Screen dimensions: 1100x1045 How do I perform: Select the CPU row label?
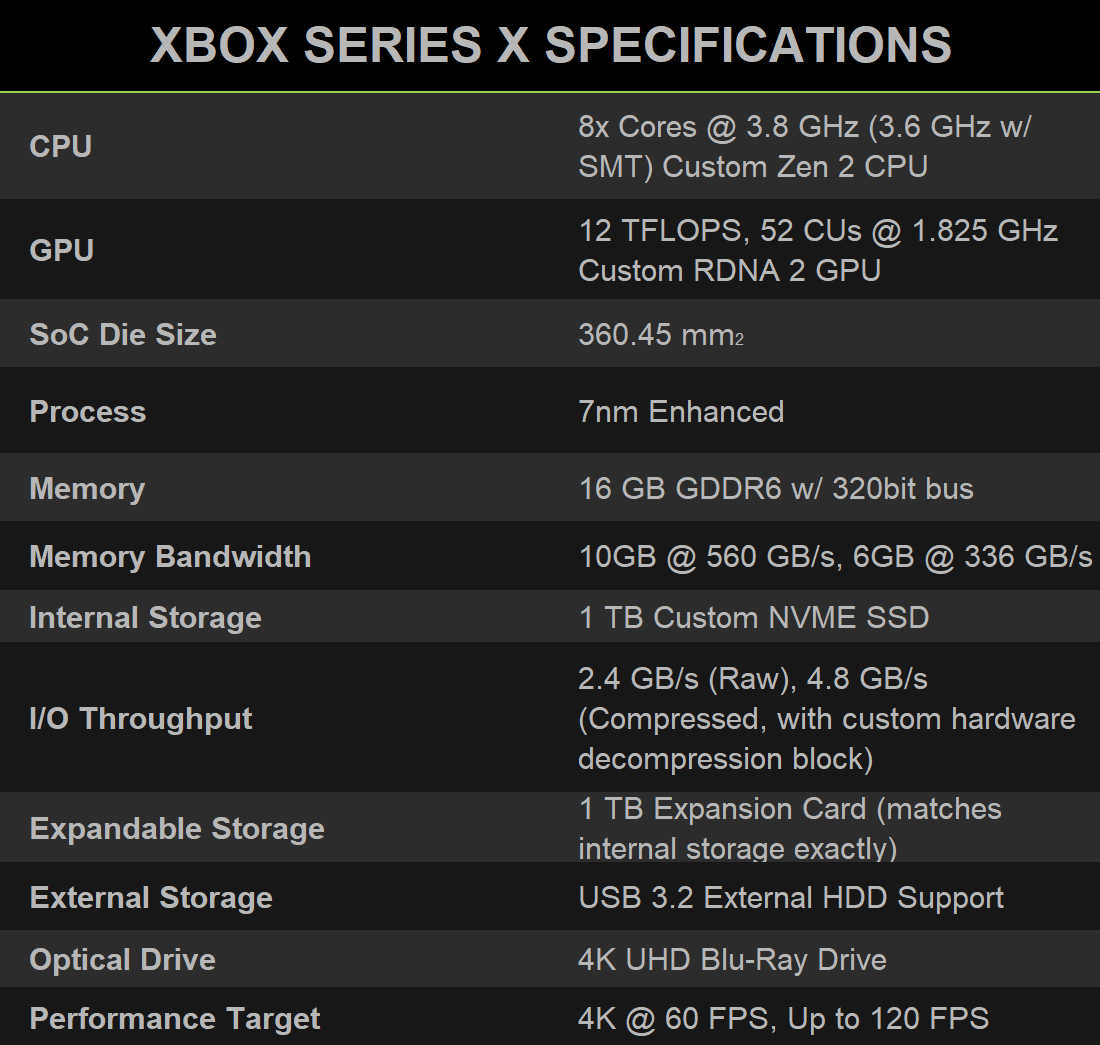click(61, 146)
